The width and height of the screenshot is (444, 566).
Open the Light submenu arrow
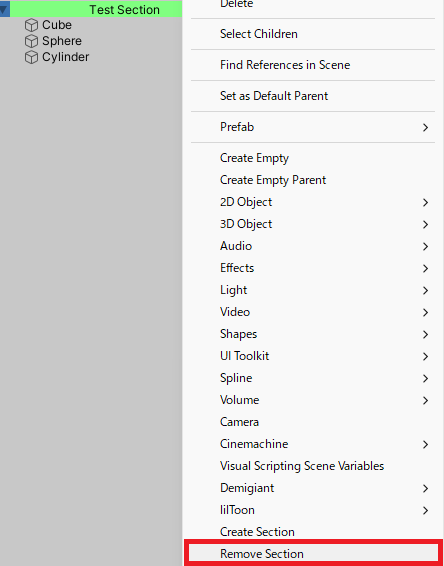[x=426, y=290]
